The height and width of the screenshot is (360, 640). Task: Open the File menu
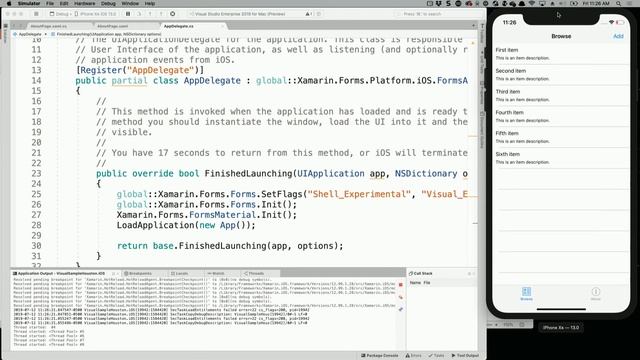(50, 3)
